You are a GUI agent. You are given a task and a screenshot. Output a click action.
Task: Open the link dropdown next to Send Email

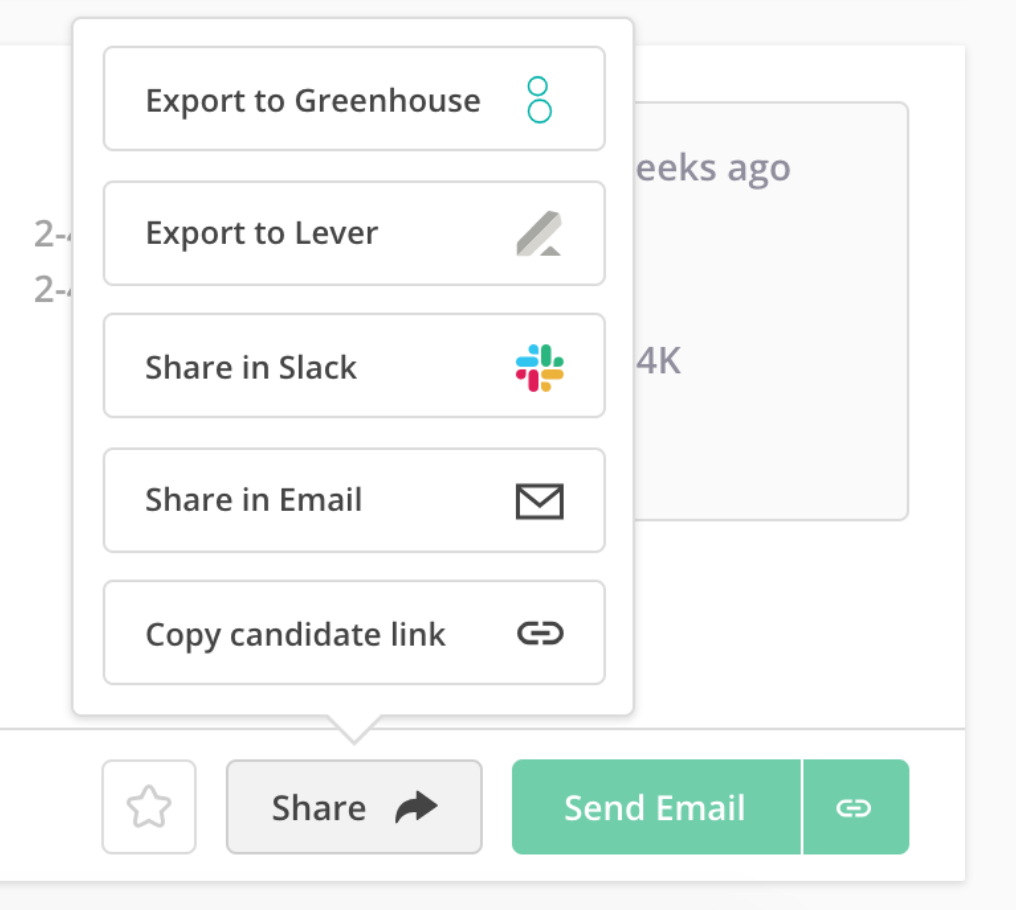tap(856, 807)
